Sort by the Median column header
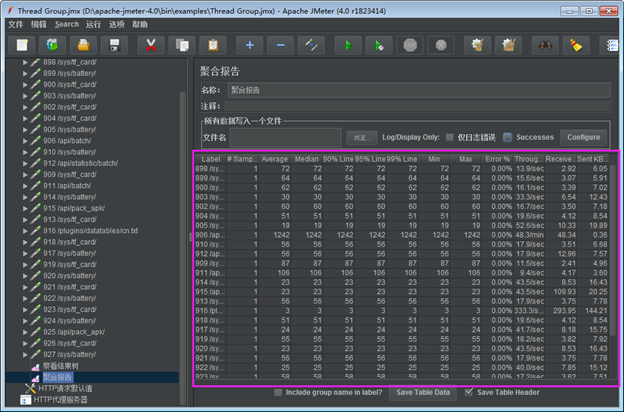The height and width of the screenshot is (412, 624). pos(306,159)
